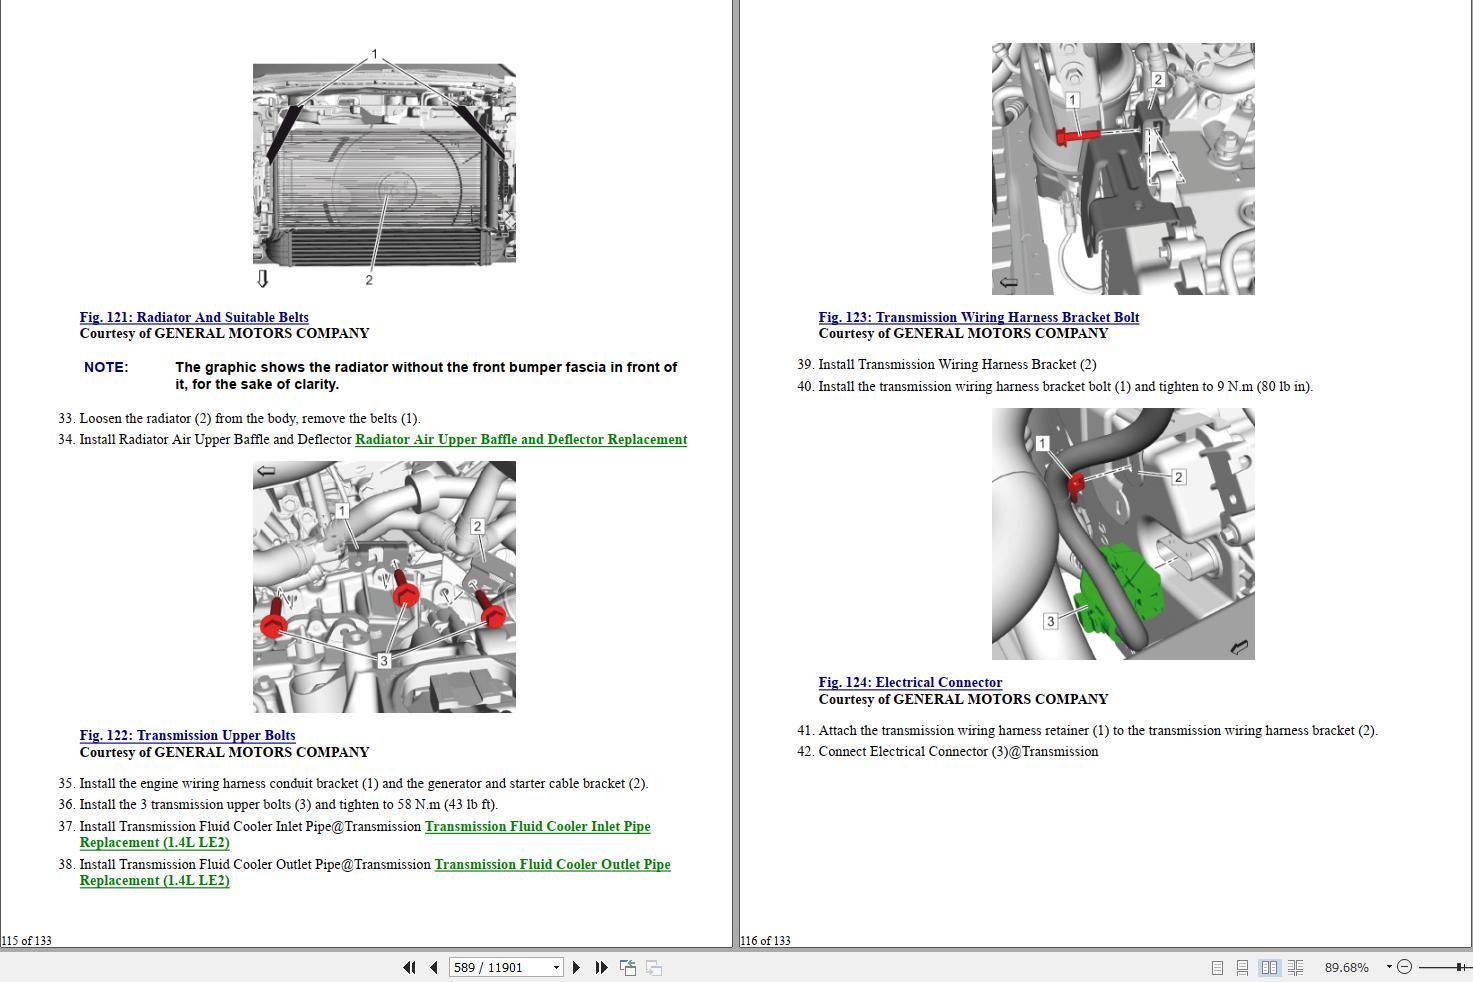This screenshot has width=1473, height=982.
Task: Open the zoom level dropdown
Action: coord(1348,967)
